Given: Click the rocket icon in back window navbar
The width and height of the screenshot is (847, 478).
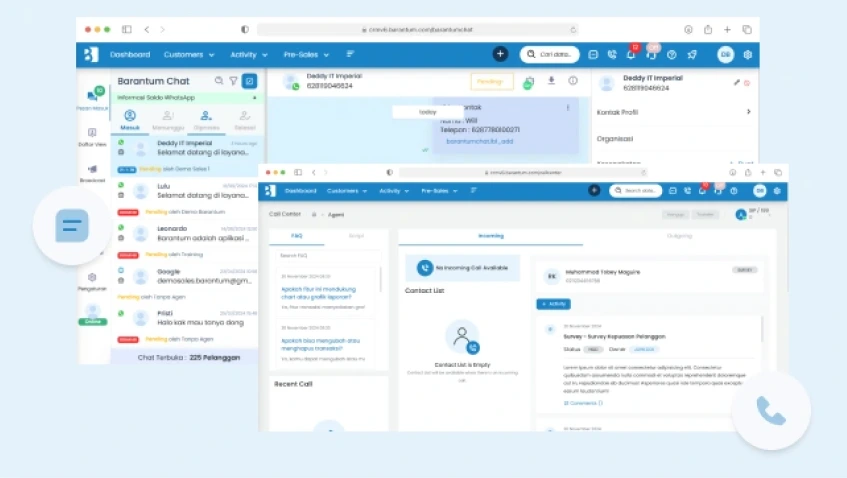Looking at the screenshot, I should click(692, 55).
